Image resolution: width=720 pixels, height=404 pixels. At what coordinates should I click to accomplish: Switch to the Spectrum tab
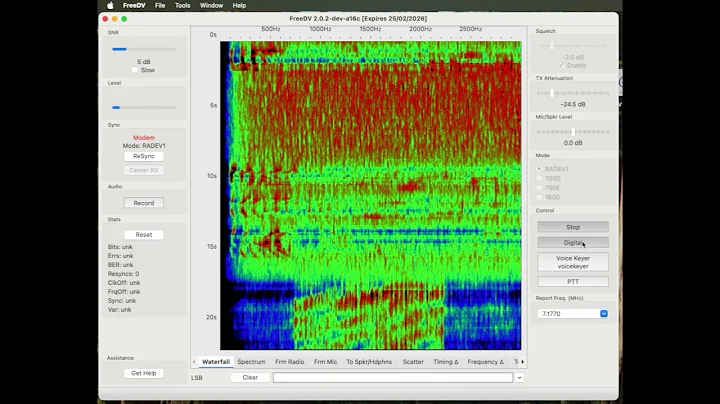click(x=251, y=362)
